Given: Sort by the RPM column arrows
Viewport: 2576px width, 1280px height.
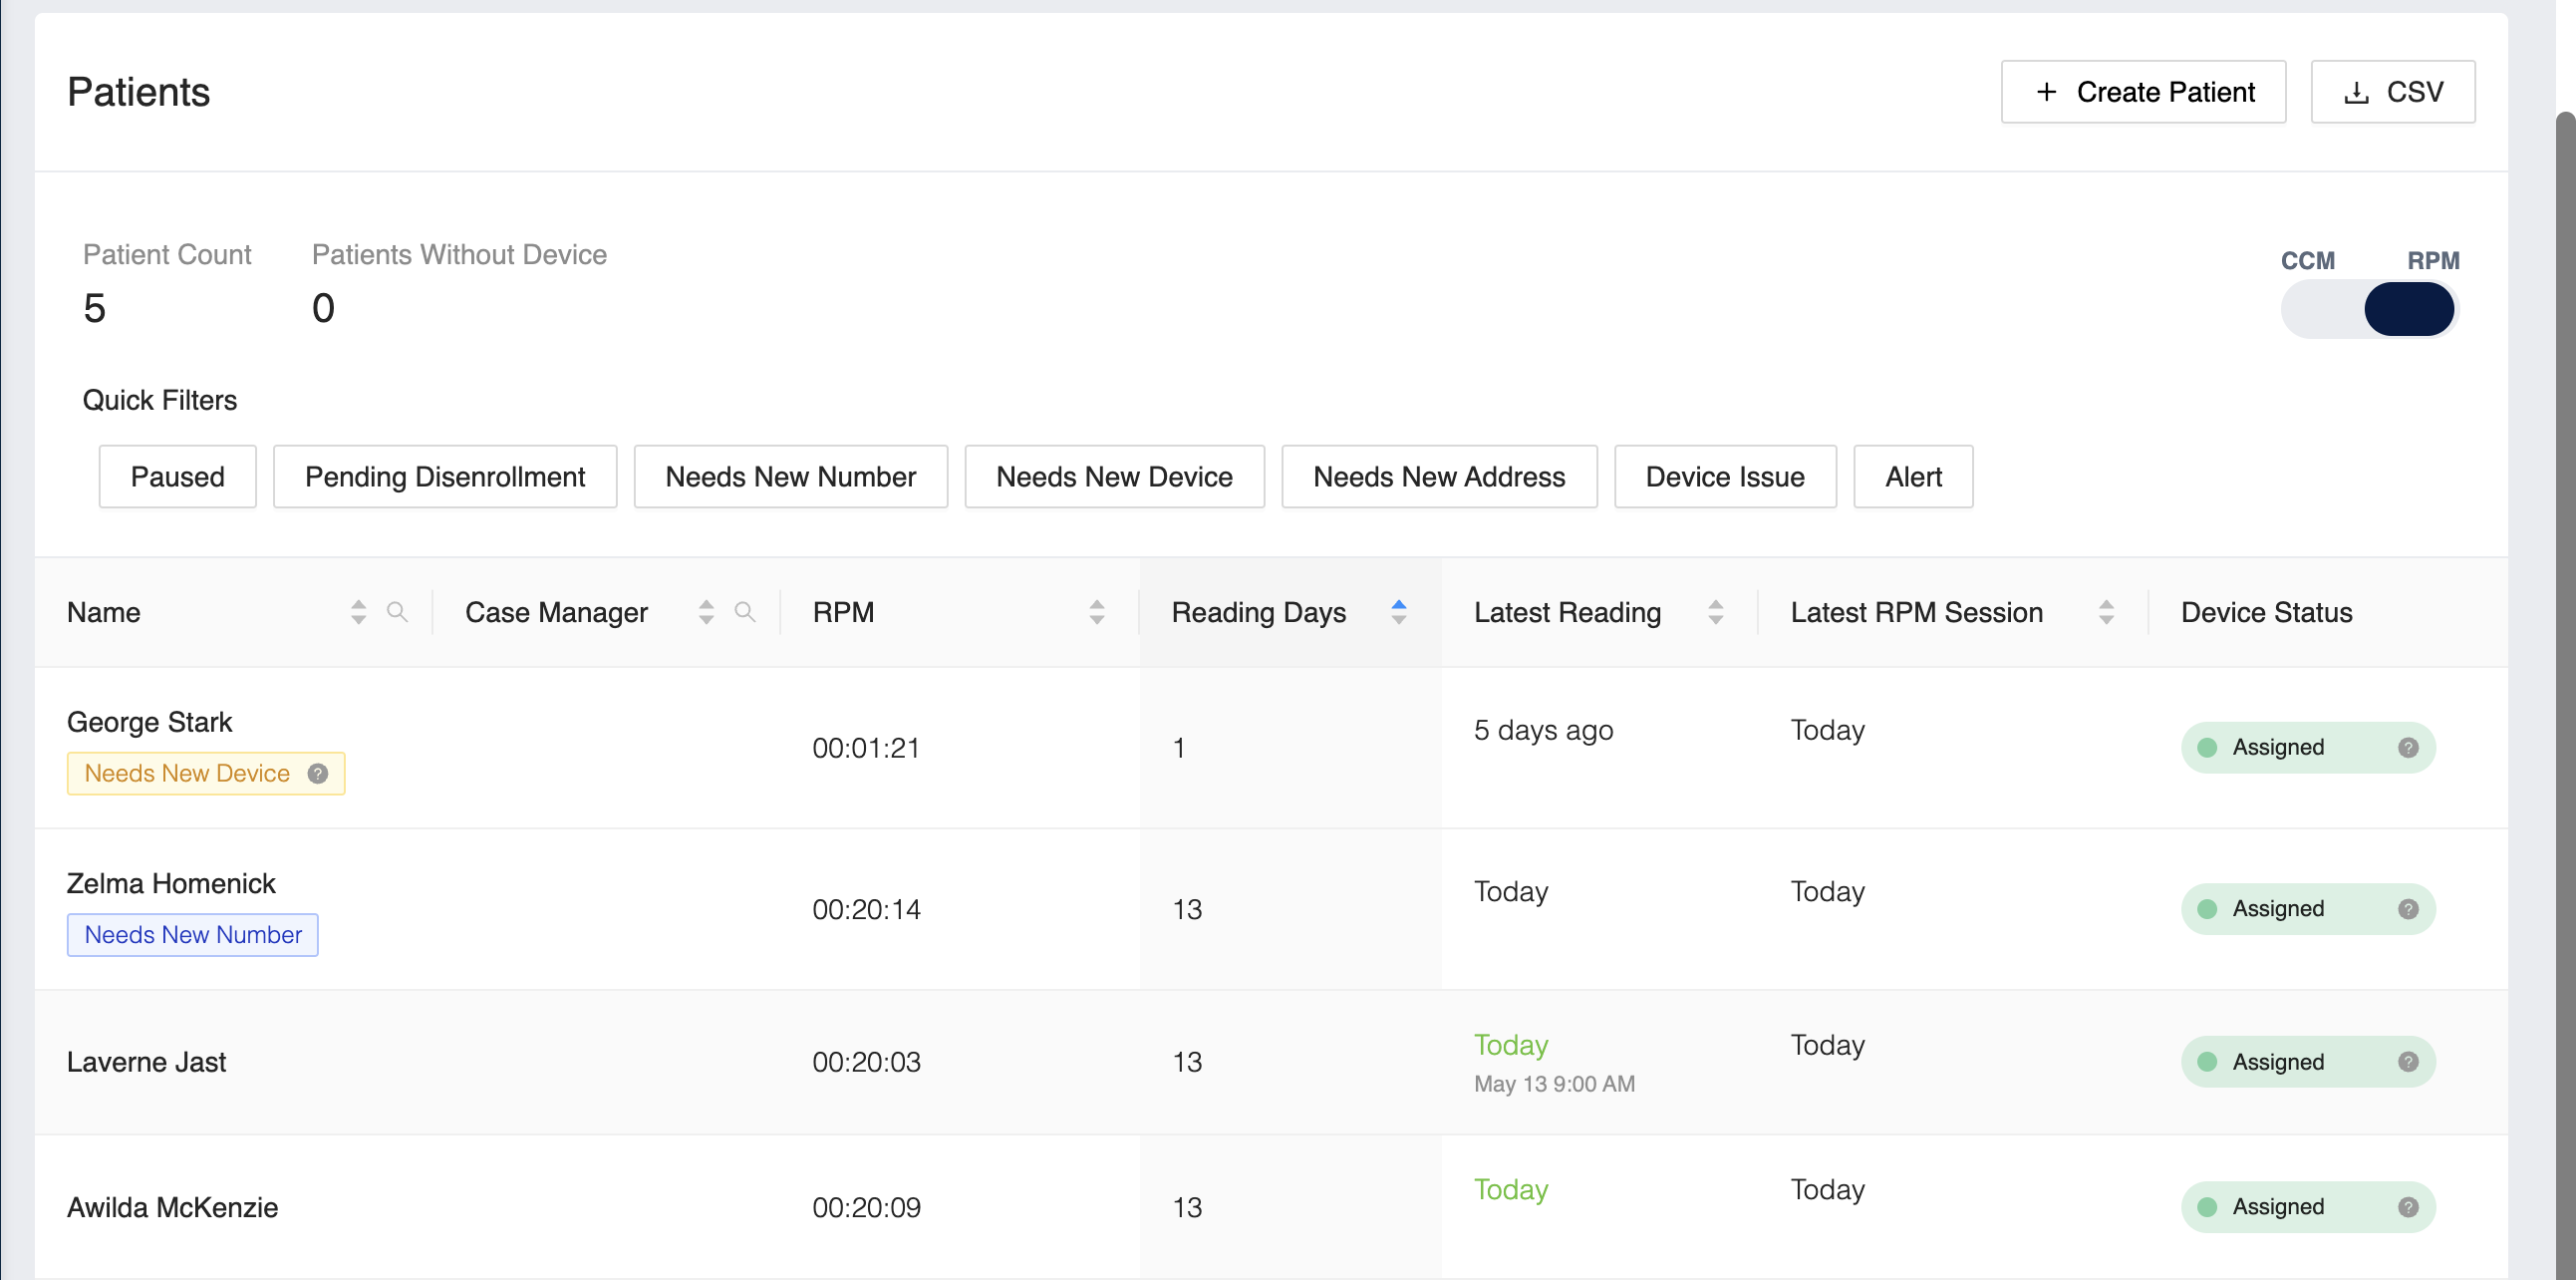Looking at the screenshot, I should [x=1096, y=612].
